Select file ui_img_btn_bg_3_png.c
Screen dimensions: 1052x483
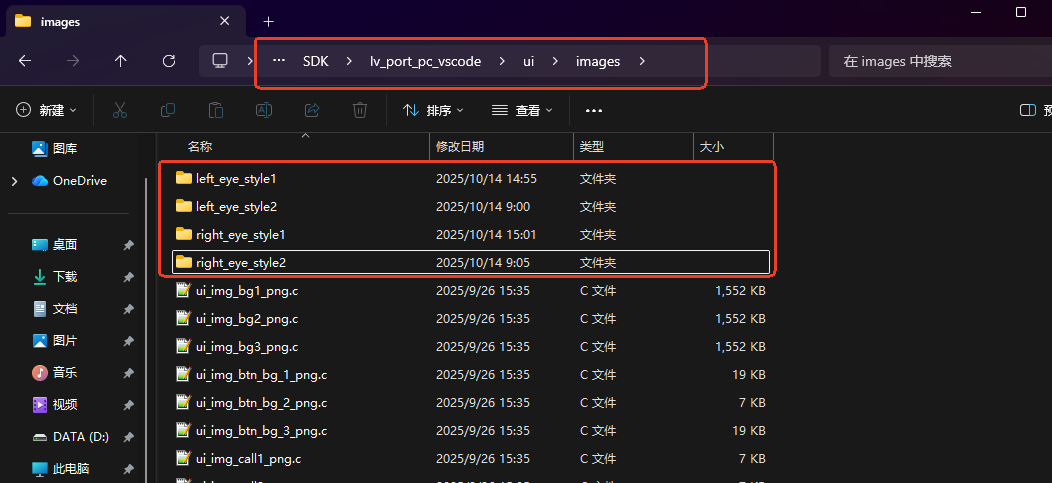coord(470,431)
